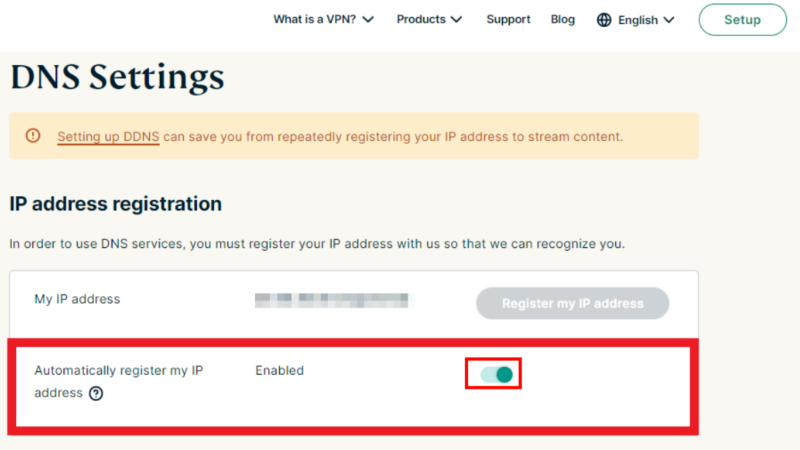Open the Products menu label
Screen dimensions: 800x450
tap(421, 20)
